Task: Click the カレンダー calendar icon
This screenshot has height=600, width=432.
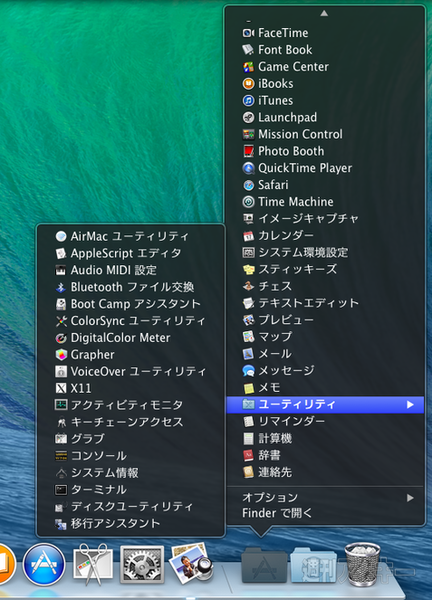Action: [248, 236]
